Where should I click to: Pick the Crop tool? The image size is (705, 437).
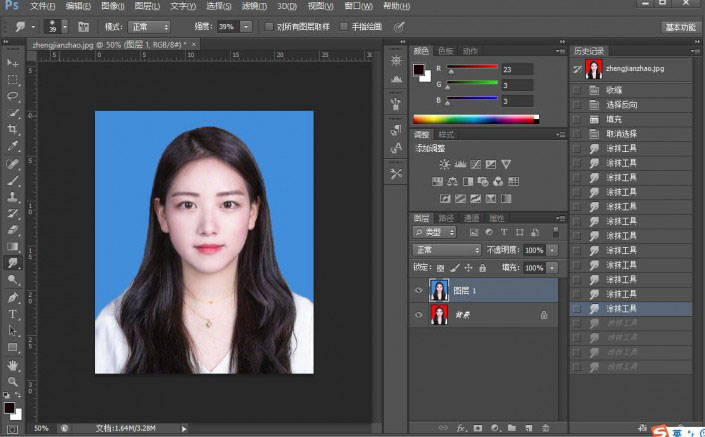pyautogui.click(x=14, y=129)
